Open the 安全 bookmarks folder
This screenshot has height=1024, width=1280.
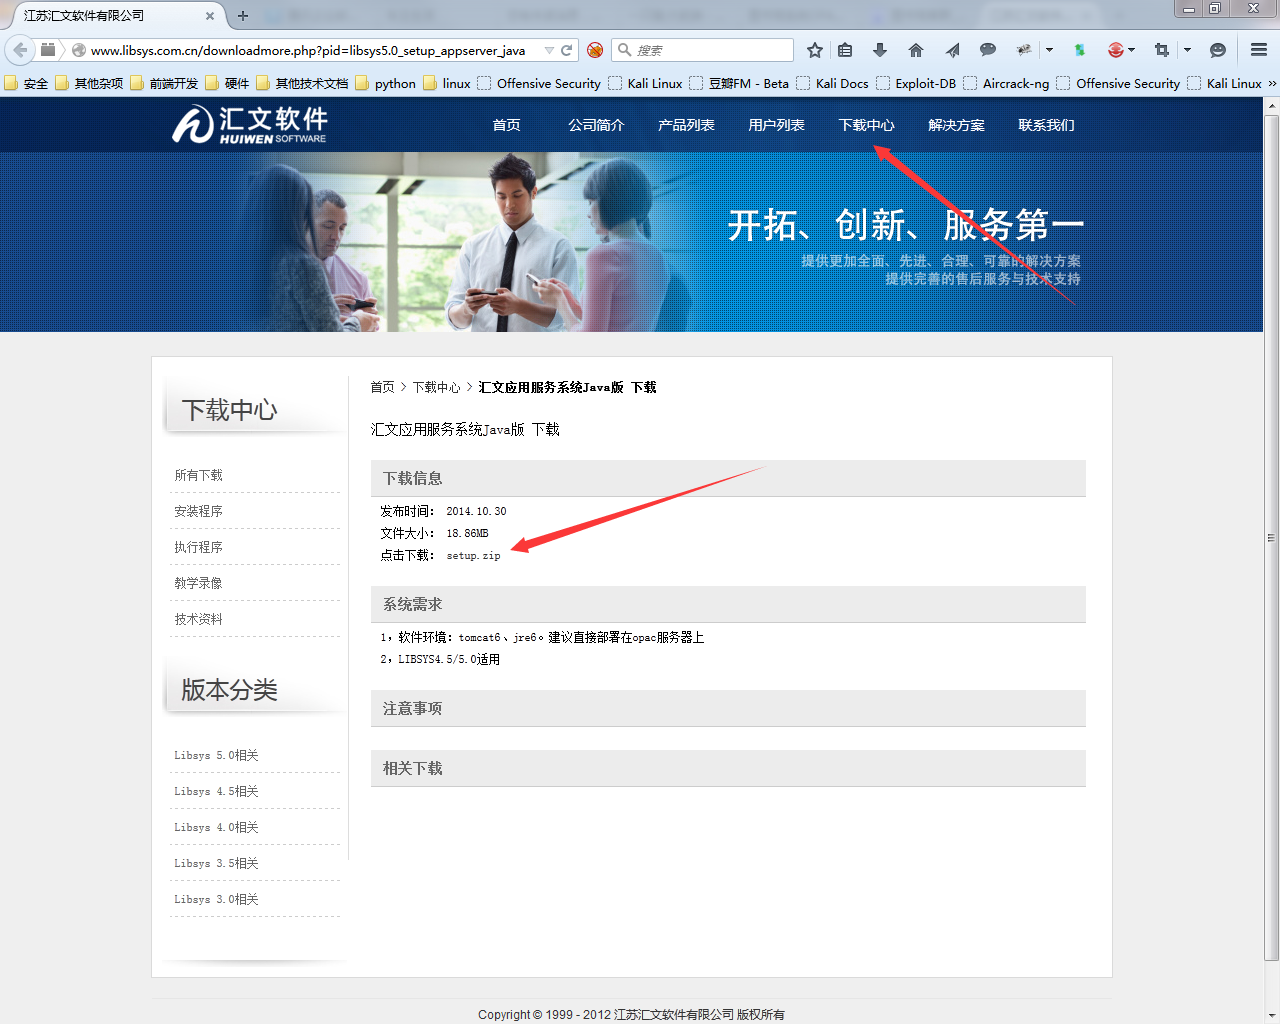click(26, 84)
